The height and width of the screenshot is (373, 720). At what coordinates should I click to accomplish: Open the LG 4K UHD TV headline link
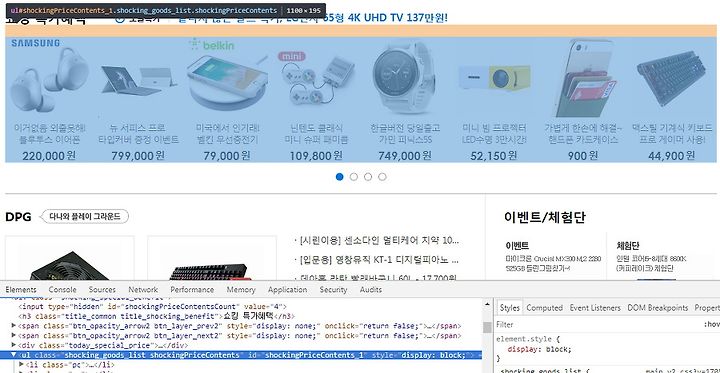pos(312,17)
